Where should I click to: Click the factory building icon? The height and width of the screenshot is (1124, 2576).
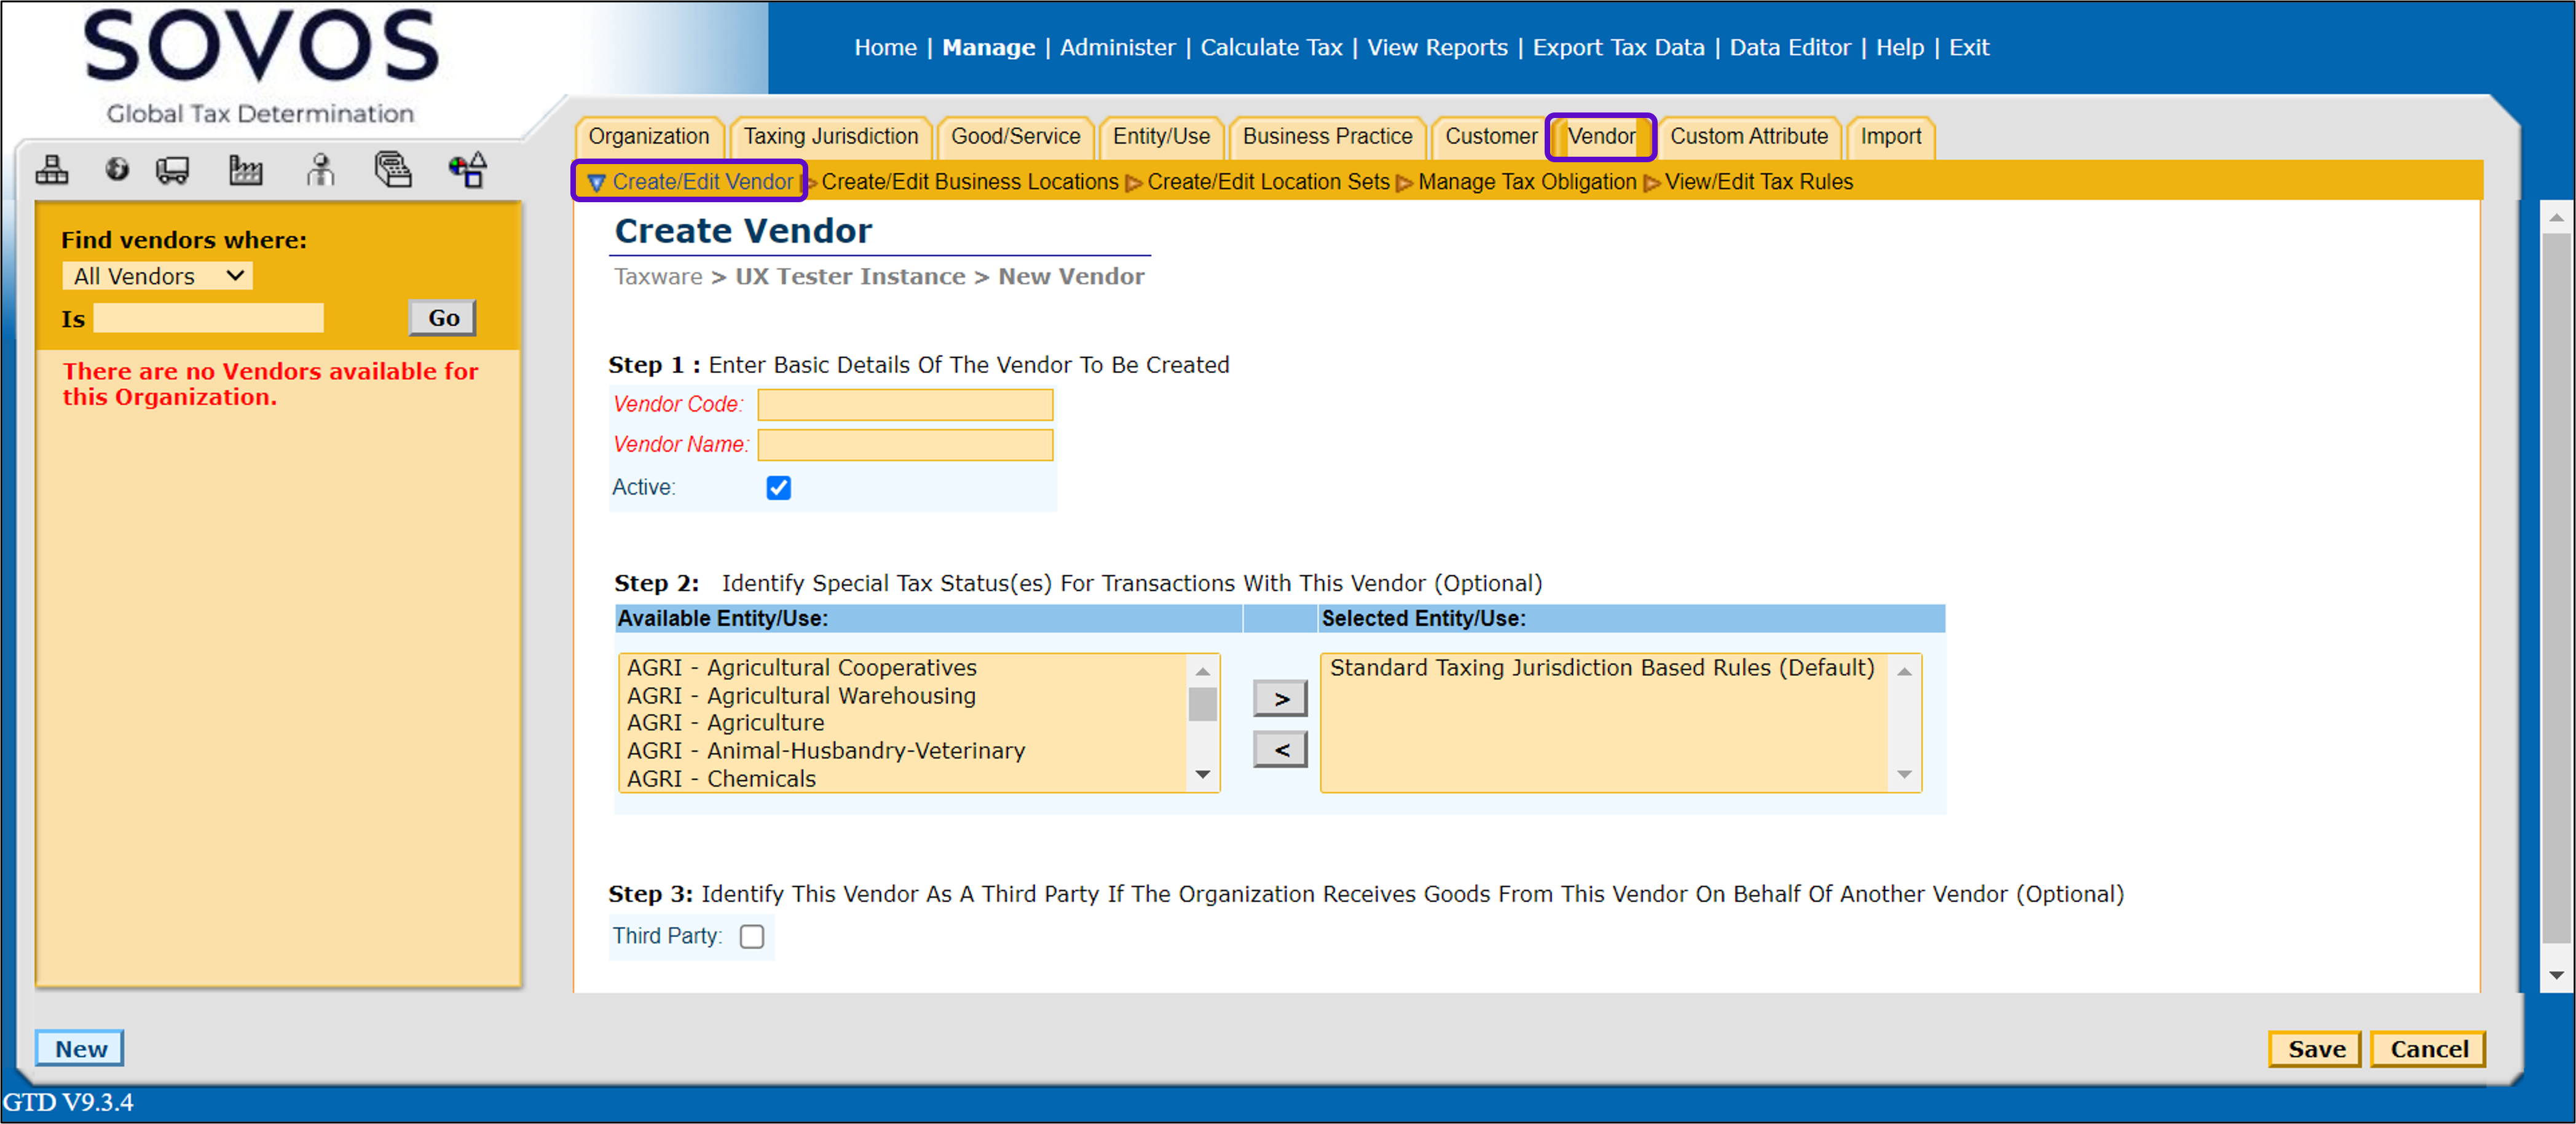245,170
